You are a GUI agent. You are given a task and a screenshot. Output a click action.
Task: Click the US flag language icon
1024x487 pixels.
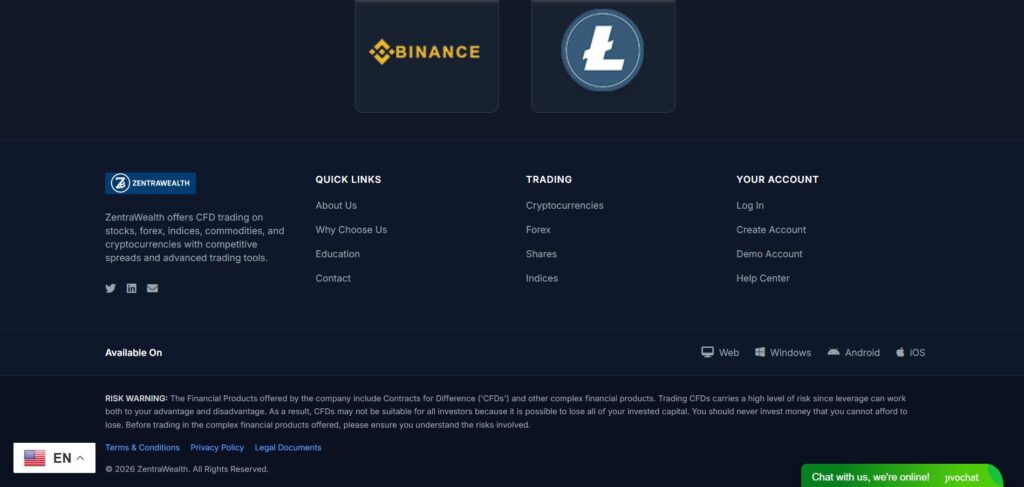coord(35,458)
